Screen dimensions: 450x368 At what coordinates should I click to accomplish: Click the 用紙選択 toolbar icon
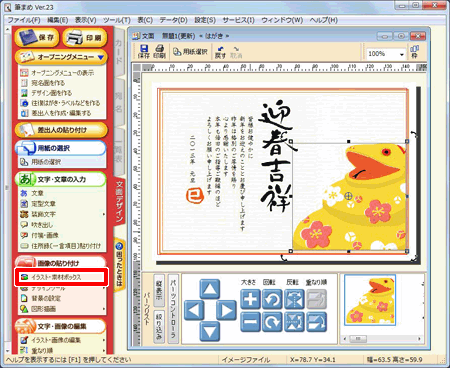(x=190, y=52)
